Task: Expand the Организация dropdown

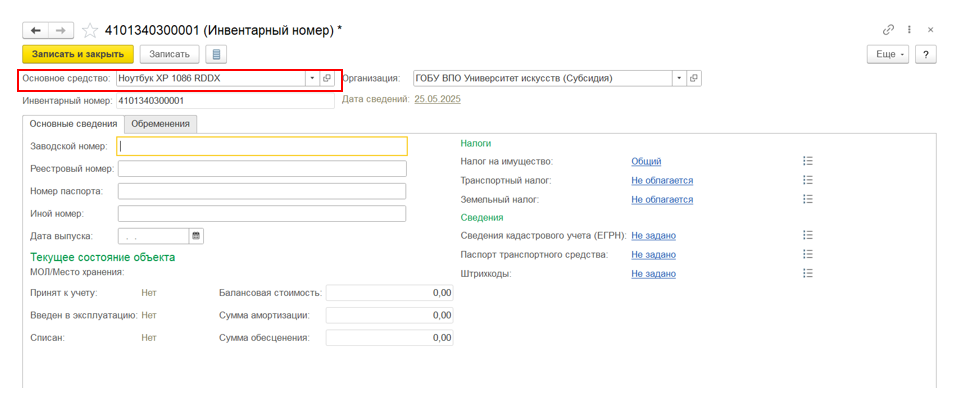Action: pos(679,78)
